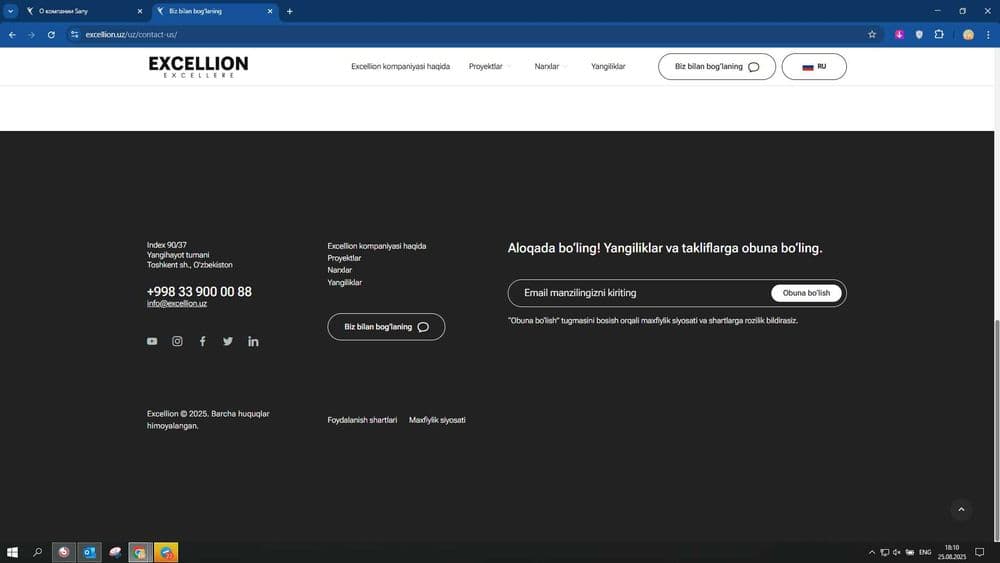
Task: Reload the page with the refresh icon
Action: click(51, 34)
